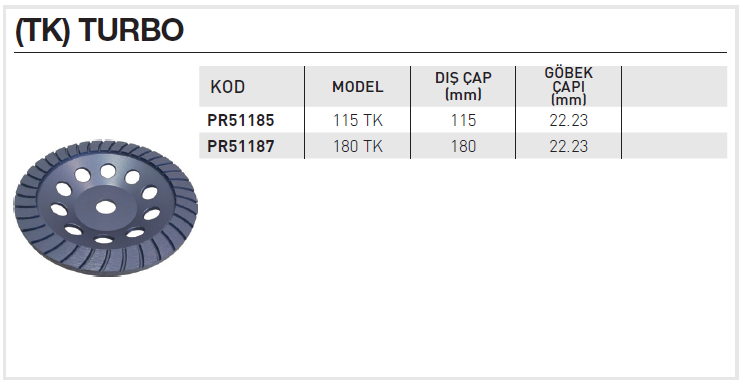Select product code PR51187
The width and height of the screenshot is (743, 387).
pyautogui.click(x=241, y=146)
